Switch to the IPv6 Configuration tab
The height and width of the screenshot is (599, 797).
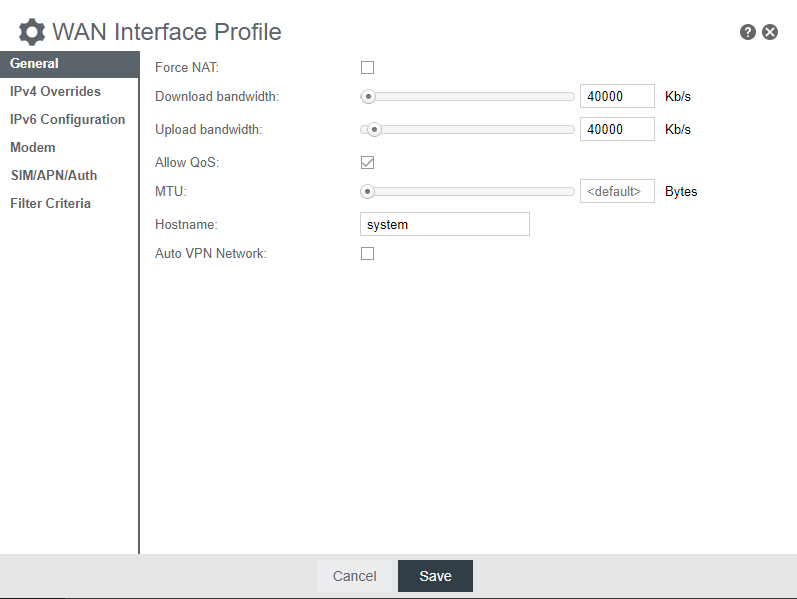coord(70,119)
